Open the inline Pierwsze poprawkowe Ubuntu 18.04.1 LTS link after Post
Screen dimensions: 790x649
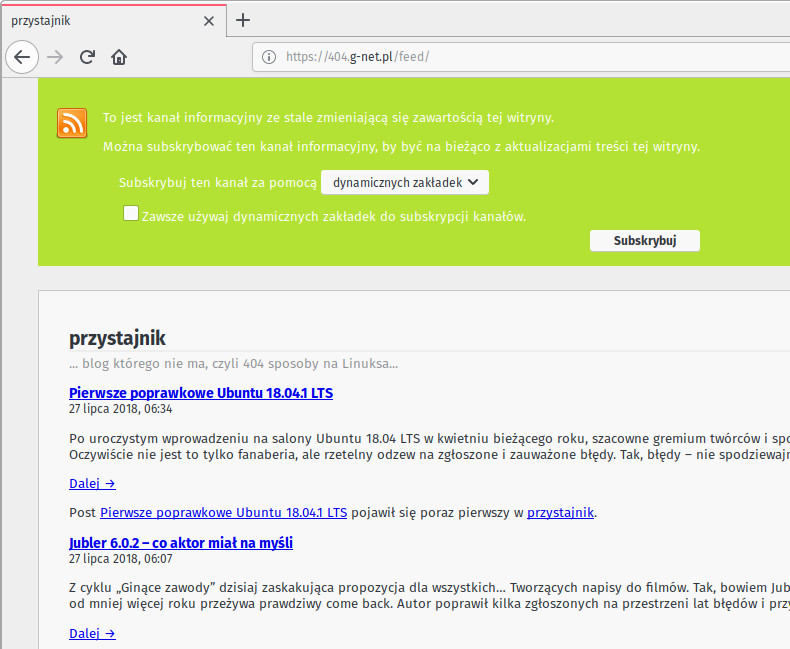pyautogui.click(x=224, y=512)
